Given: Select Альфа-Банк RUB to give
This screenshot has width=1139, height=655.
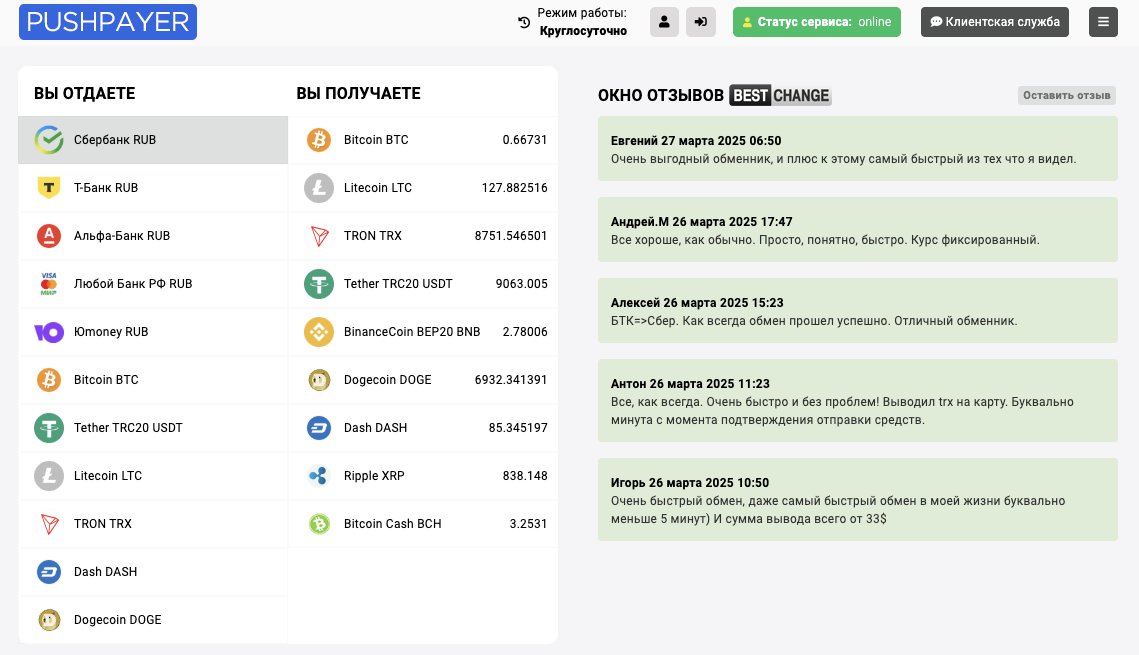Looking at the screenshot, I should [153, 235].
